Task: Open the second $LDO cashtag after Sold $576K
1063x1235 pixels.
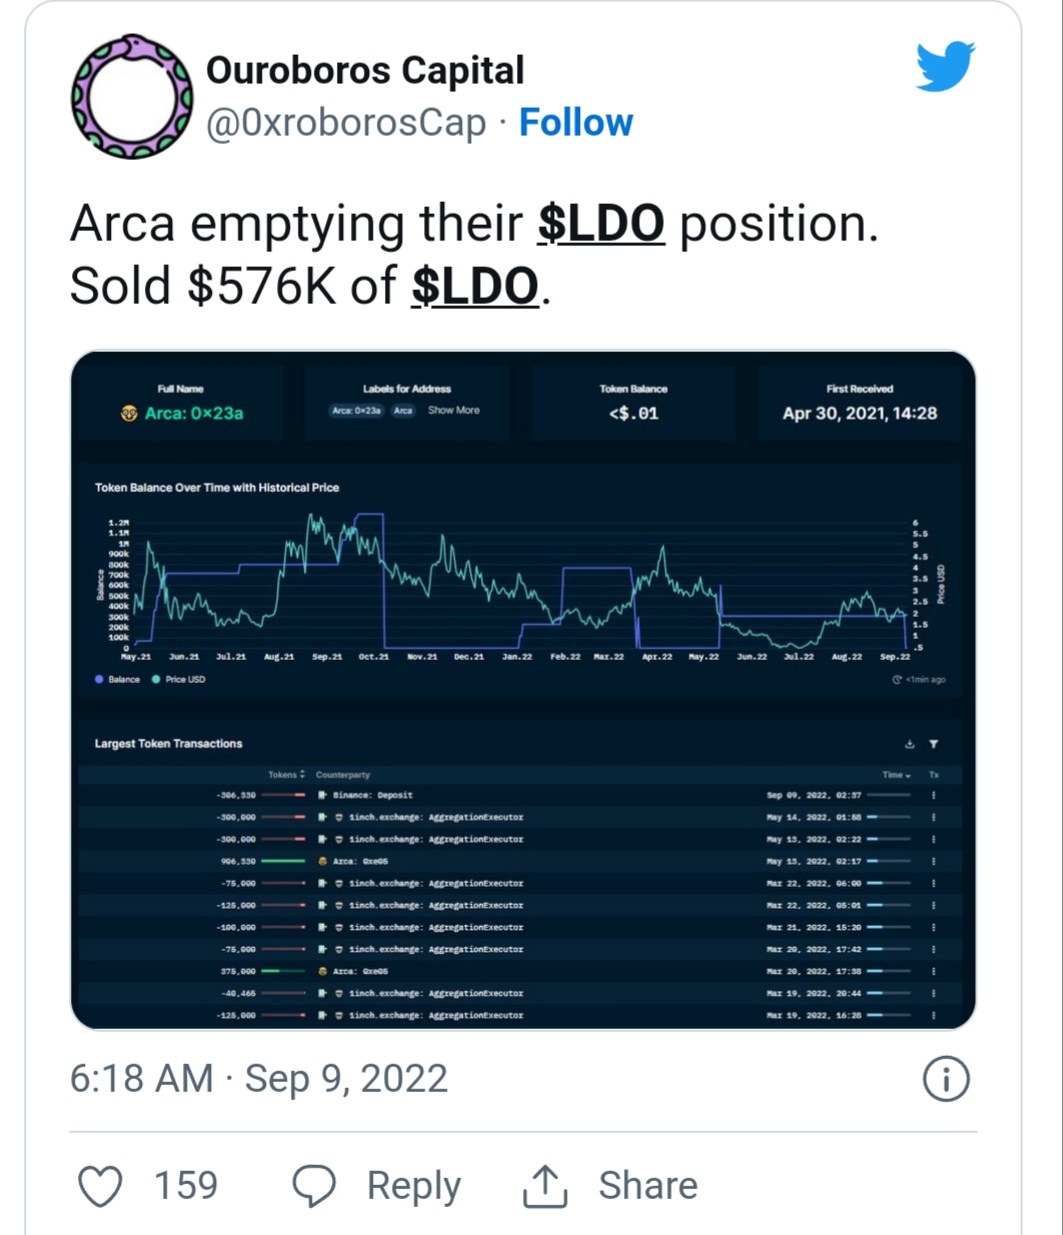Action: pos(476,286)
